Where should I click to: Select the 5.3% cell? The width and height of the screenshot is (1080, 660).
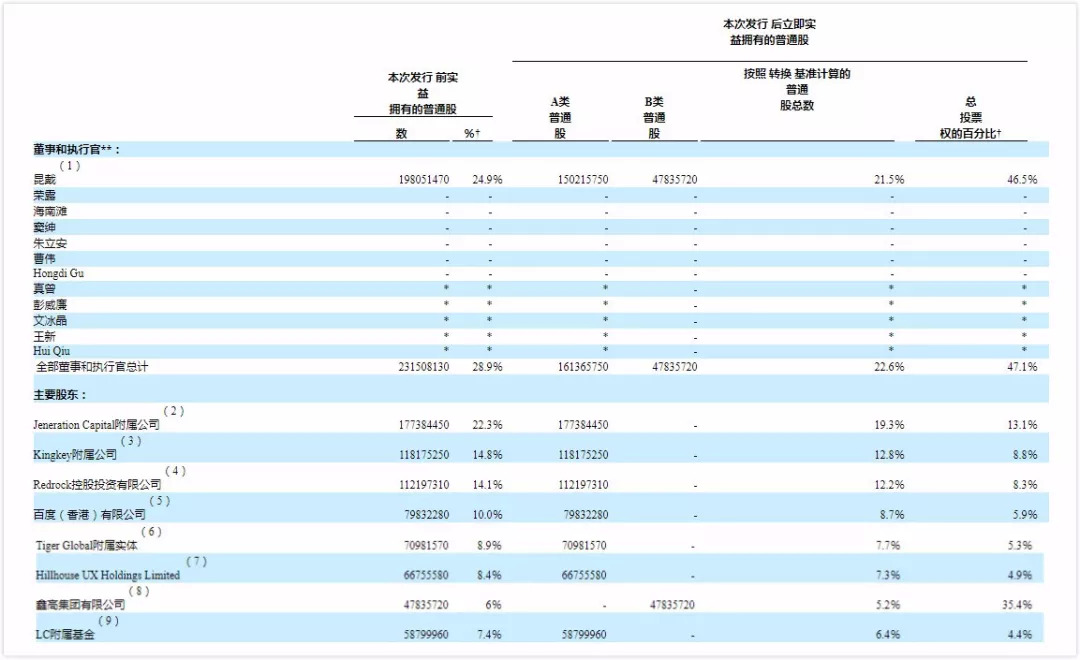(1019, 546)
